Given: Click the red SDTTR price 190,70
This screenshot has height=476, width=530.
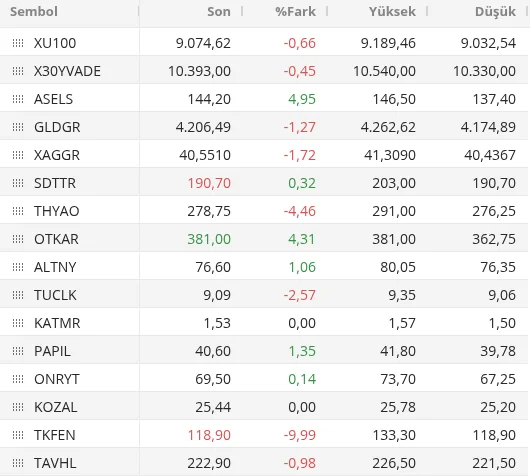Looking at the screenshot, I should (x=209, y=183).
